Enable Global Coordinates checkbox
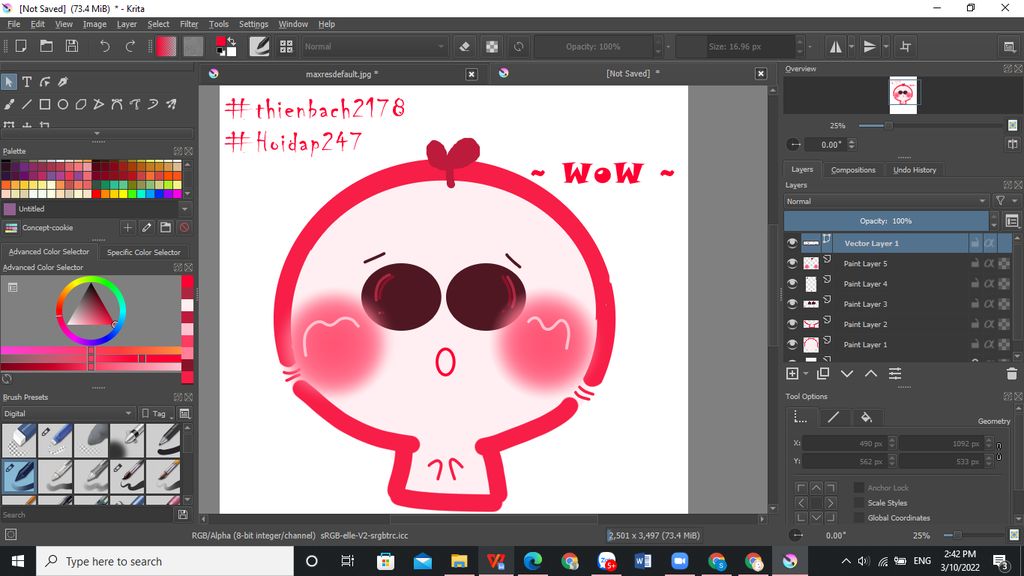This screenshot has width=1024, height=576. pyautogui.click(x=859, y=518)
